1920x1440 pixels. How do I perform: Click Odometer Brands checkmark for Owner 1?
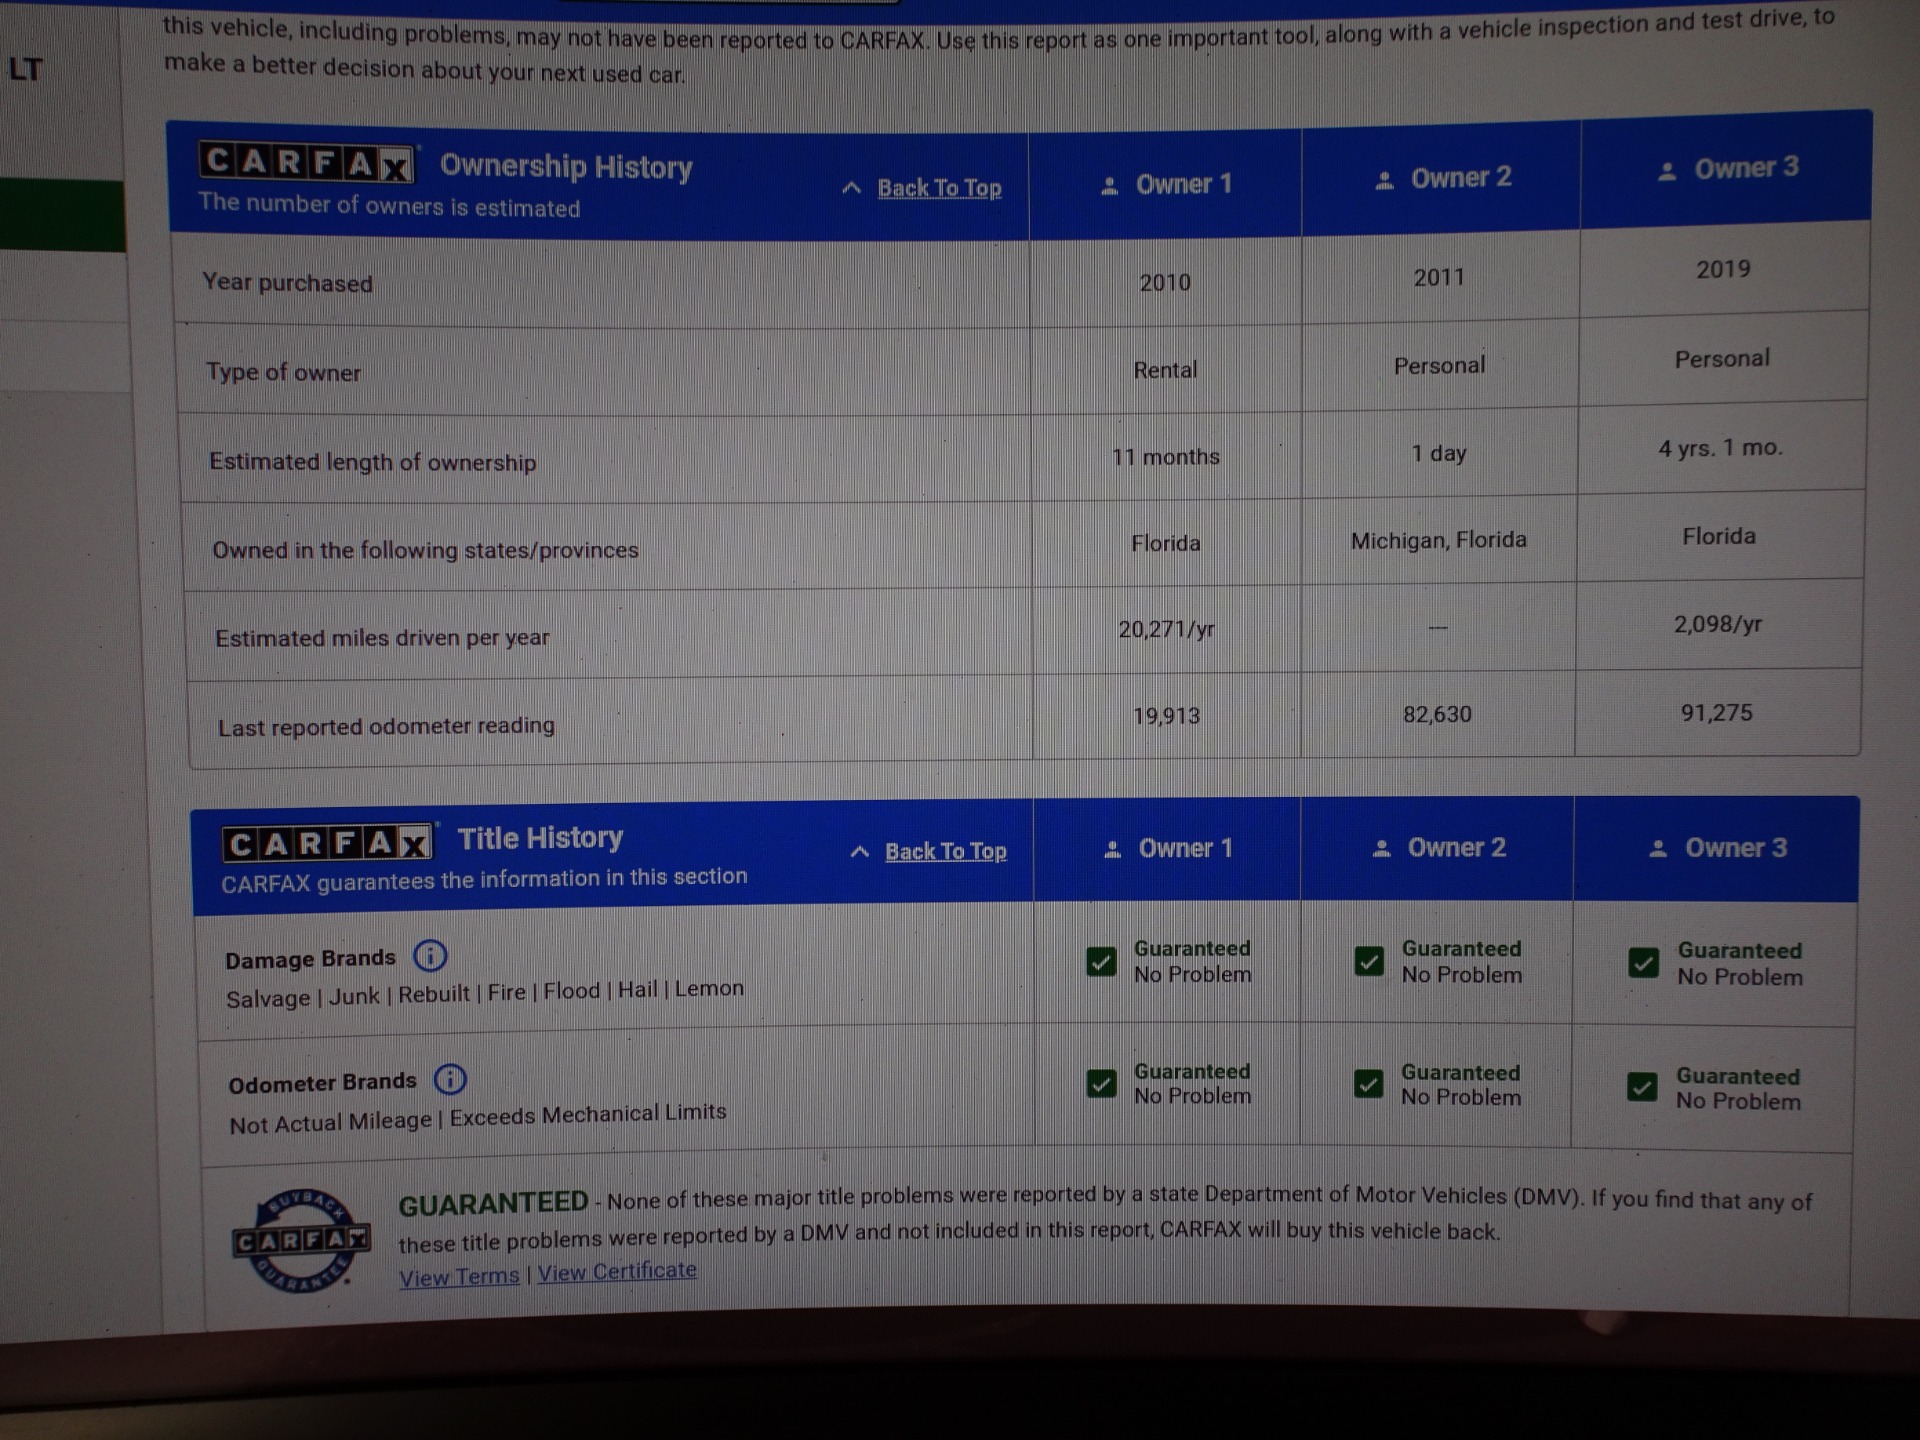[1101, 1084]
